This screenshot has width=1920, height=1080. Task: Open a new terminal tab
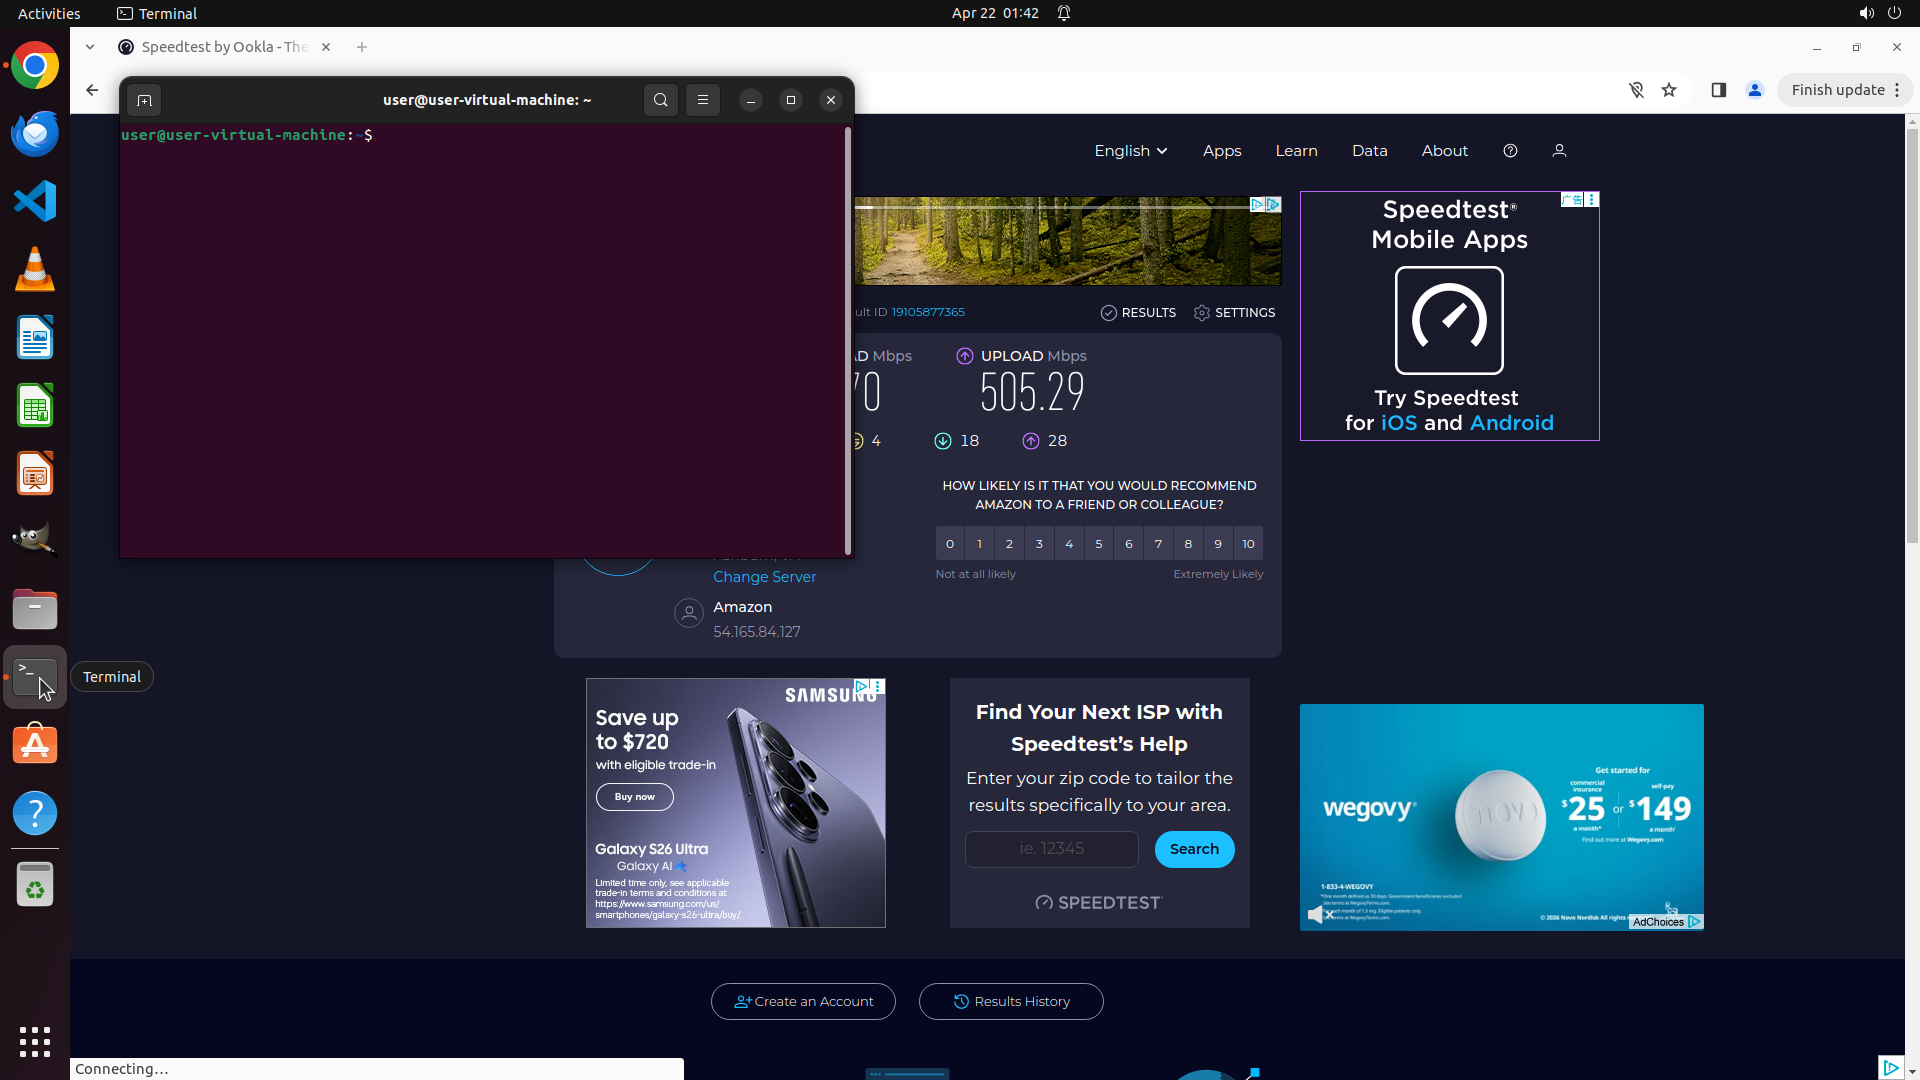tap(144, 100)
